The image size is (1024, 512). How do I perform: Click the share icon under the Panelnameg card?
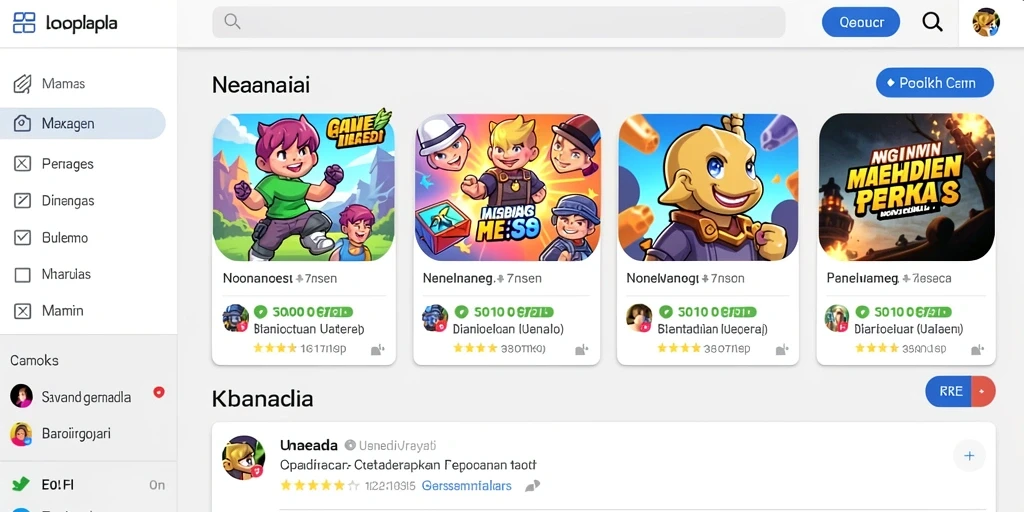978,350
